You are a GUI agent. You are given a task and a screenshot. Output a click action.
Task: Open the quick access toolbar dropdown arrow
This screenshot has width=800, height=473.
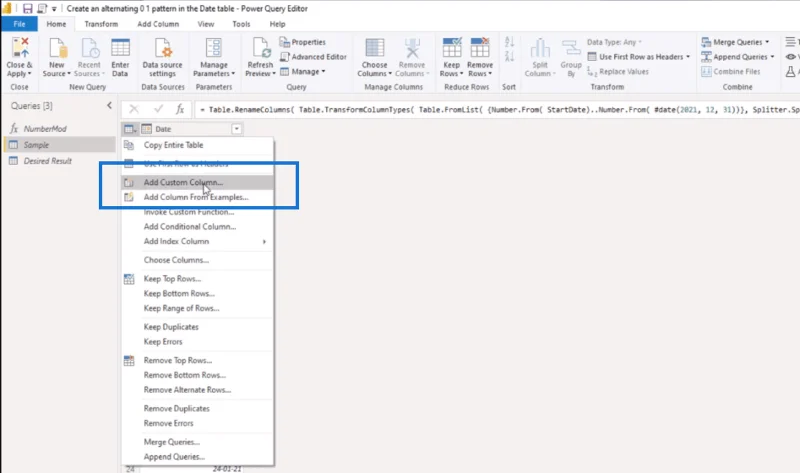pos(54,9)
